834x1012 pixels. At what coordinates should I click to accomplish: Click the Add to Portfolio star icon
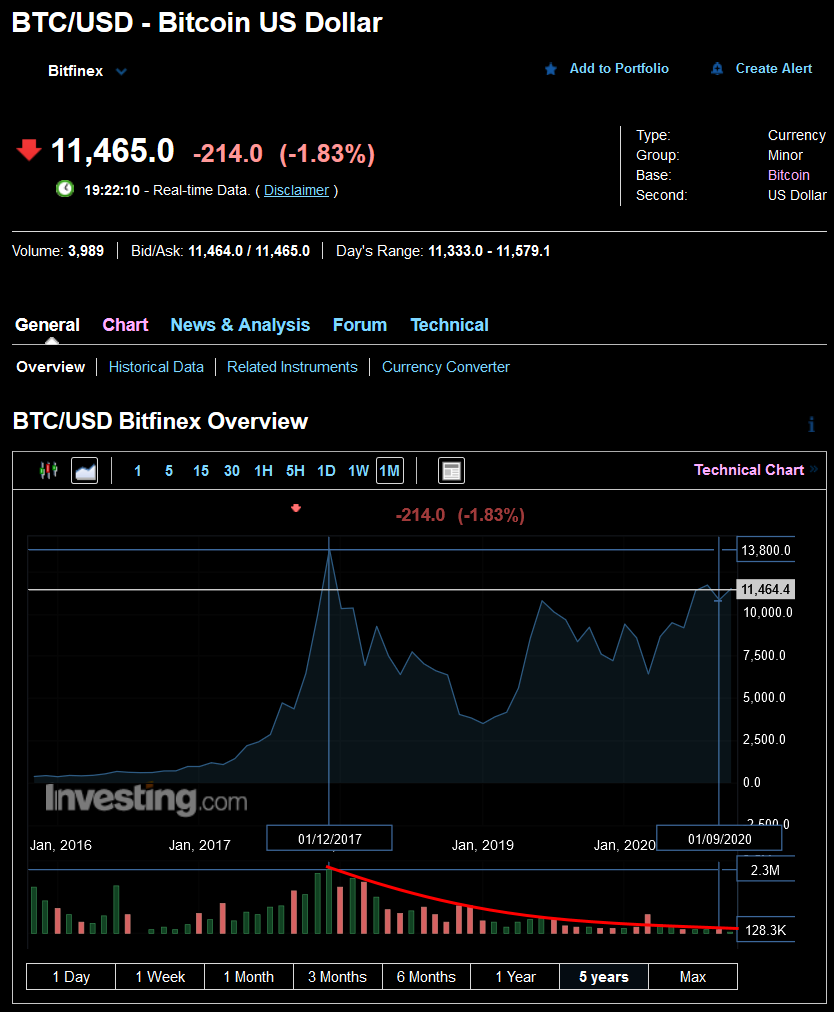(x=551, y=69)
